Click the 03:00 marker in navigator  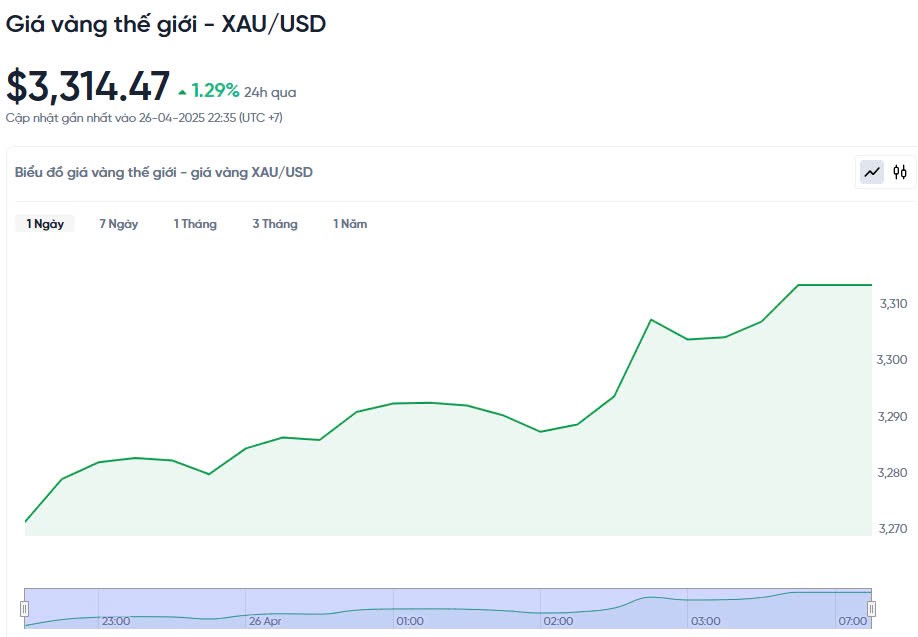tap(705, 621)
